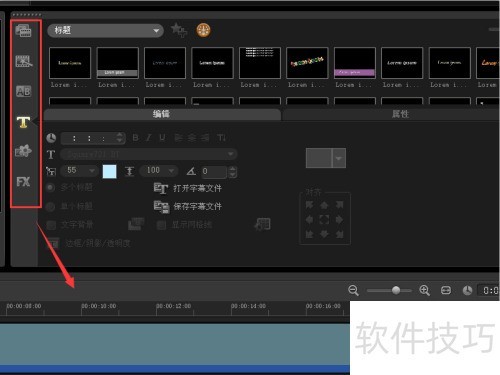Viewport: 500px width, 375px height.
Task: Click the project duration clock icon near timeline
Action: (x=467, y=290)
